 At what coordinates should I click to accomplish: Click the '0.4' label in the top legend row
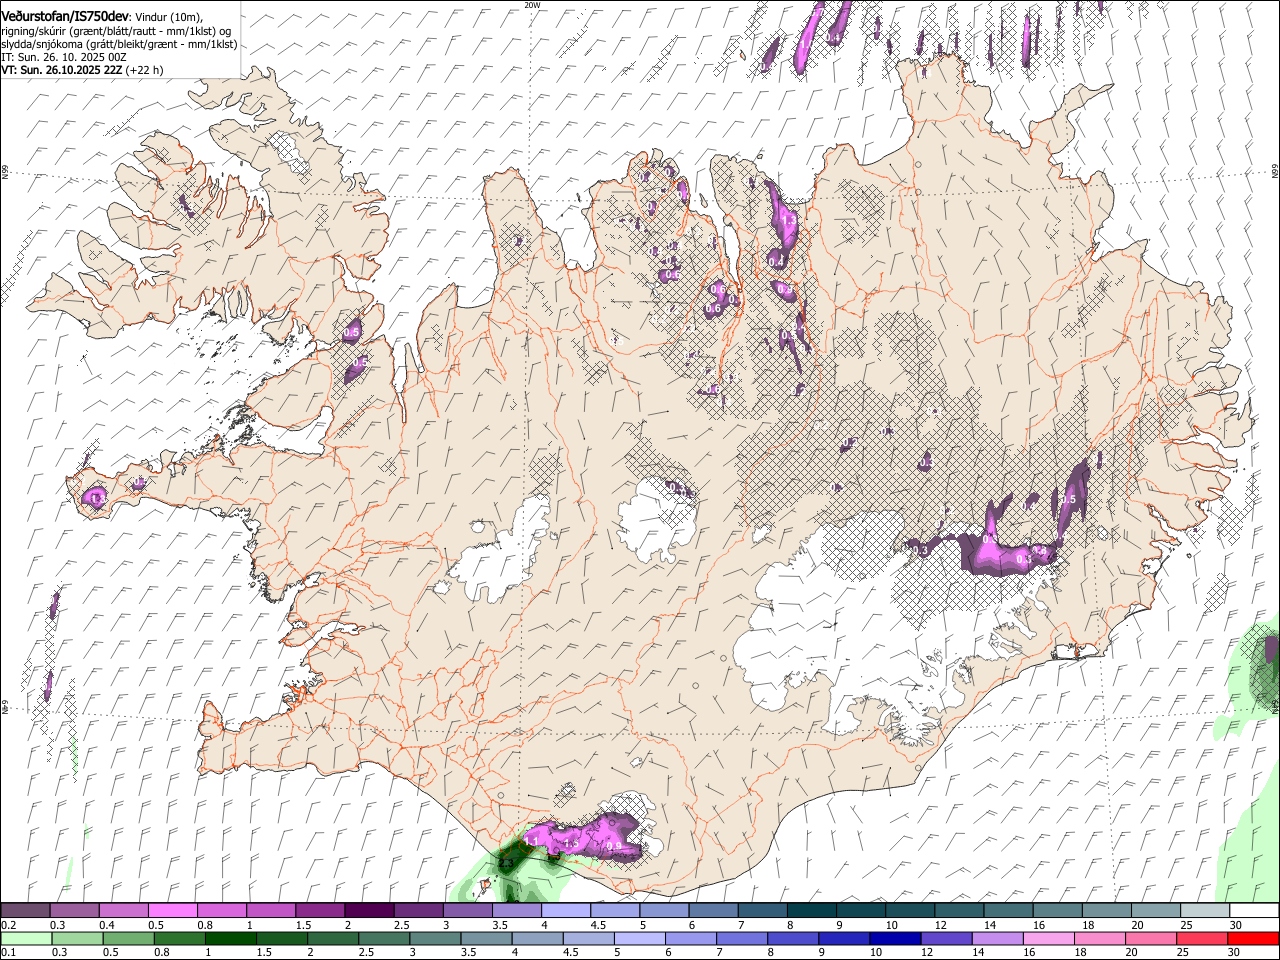(107, 925)
